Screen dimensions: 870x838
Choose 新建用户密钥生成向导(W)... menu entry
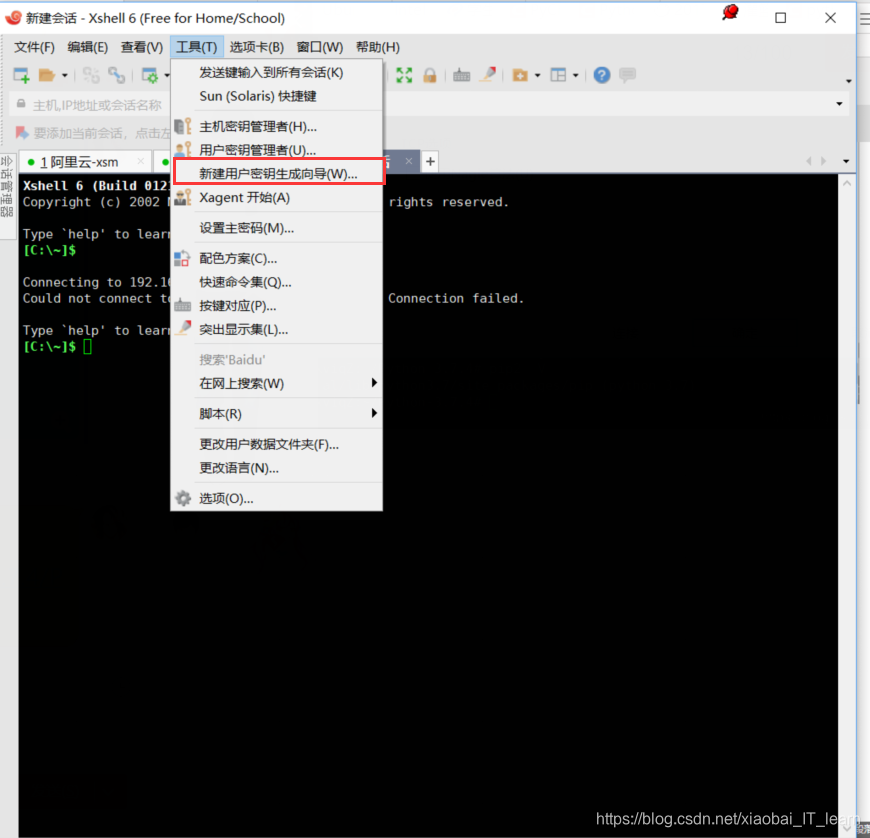279,173
